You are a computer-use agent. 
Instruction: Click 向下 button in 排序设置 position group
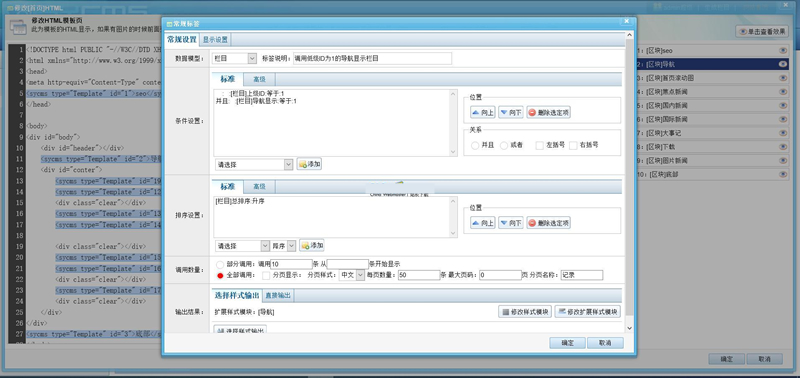tap(511, 223)
